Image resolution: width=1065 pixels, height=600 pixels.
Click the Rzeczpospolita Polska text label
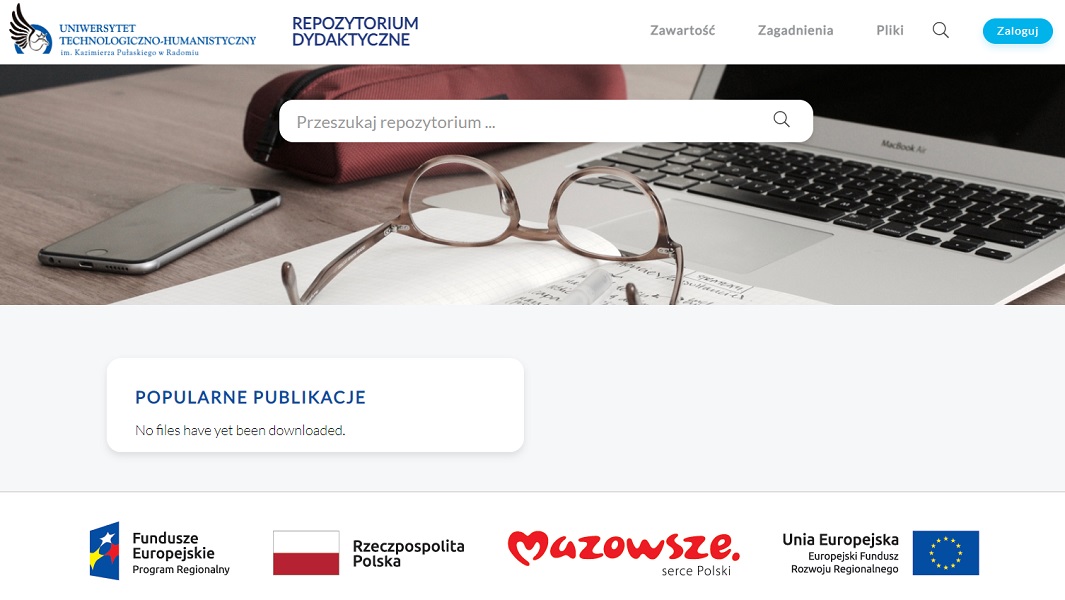tap(408, 553)
